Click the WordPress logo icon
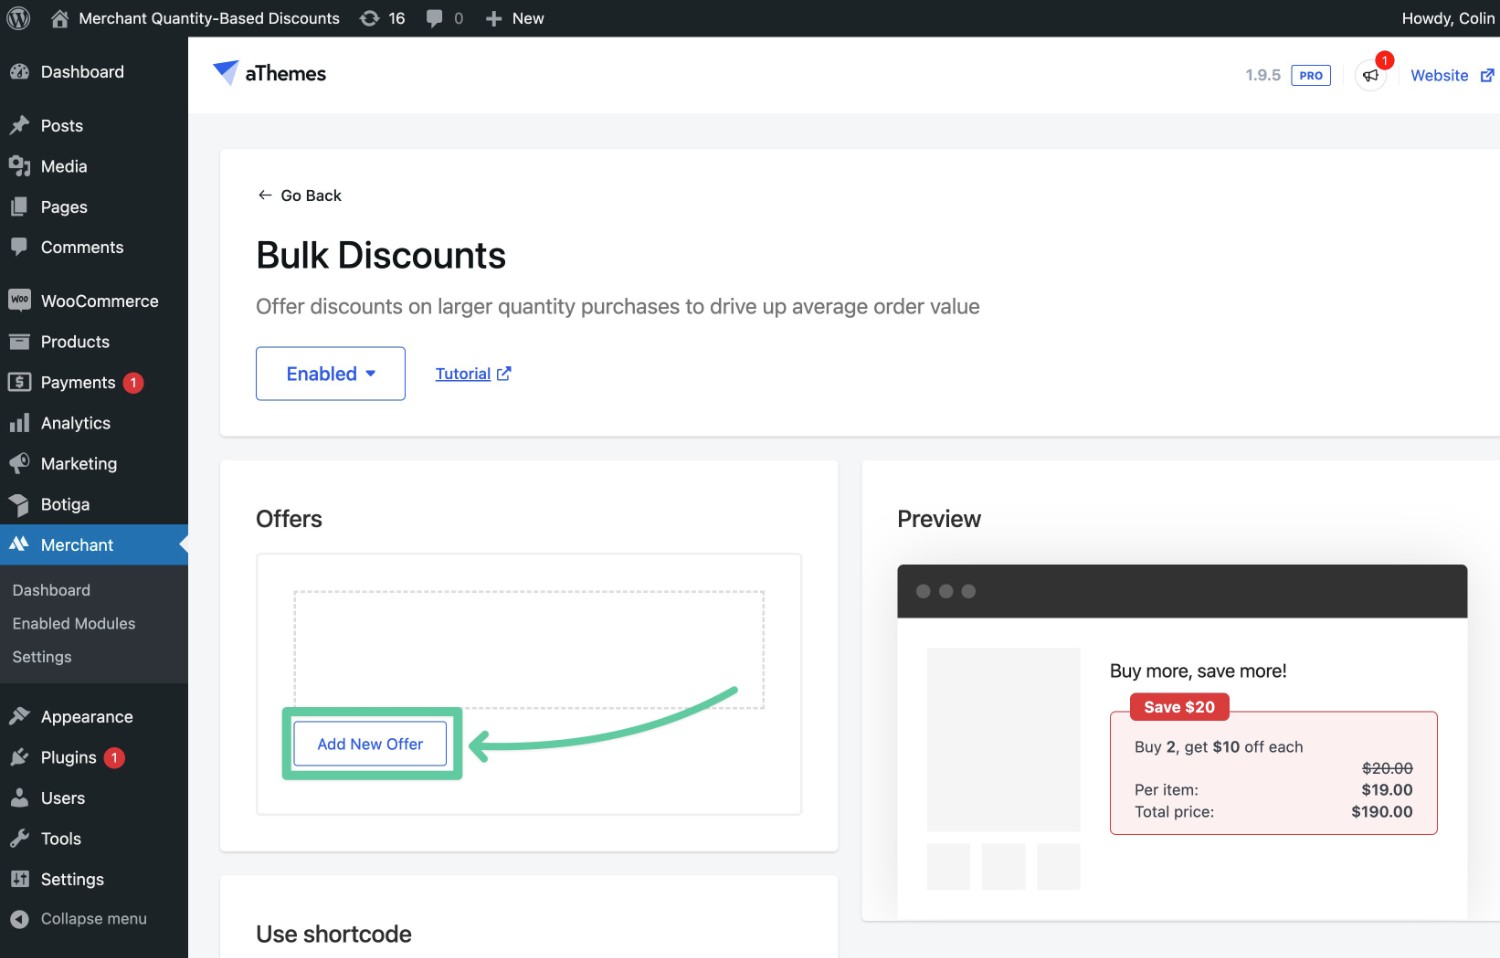The image size is (1500, 958). (x=18, y=18)
